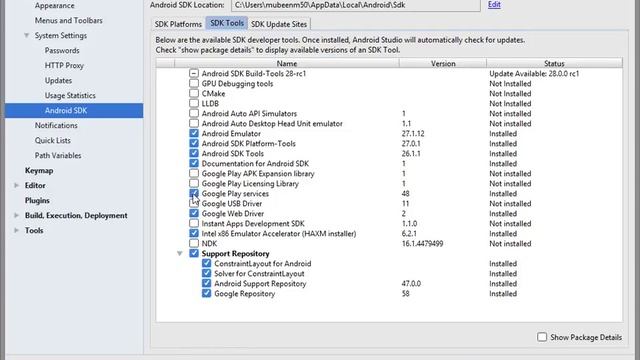Sort table by Name column header

[287, 63]
